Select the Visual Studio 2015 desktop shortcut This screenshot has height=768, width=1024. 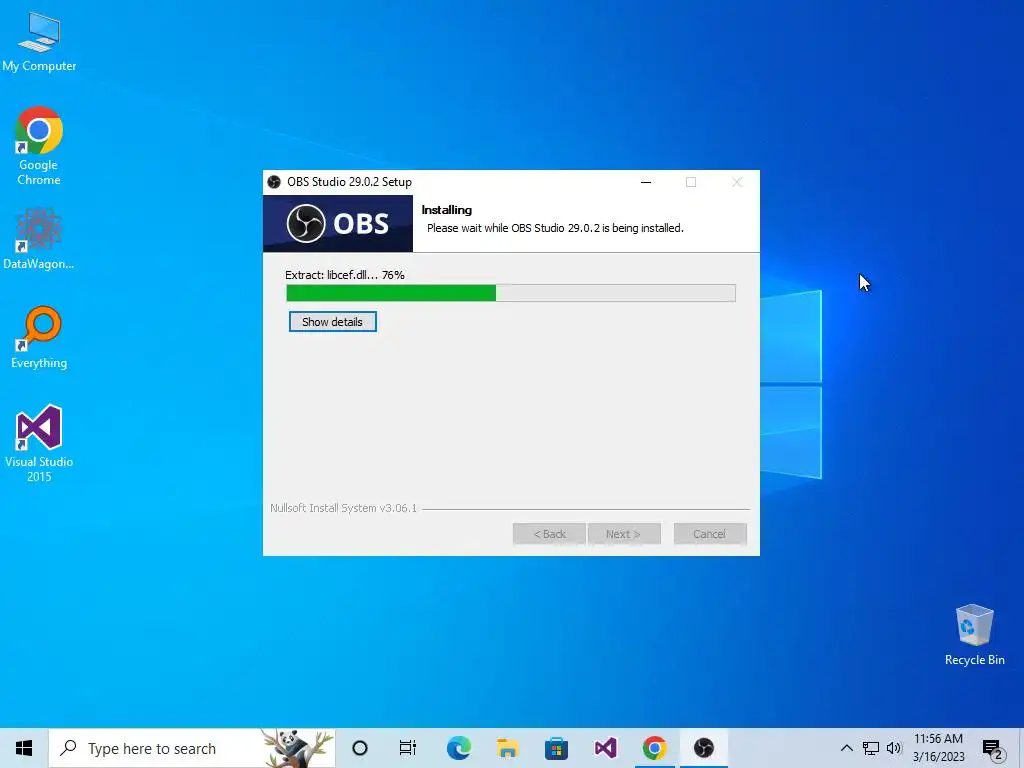click(39, 444)
